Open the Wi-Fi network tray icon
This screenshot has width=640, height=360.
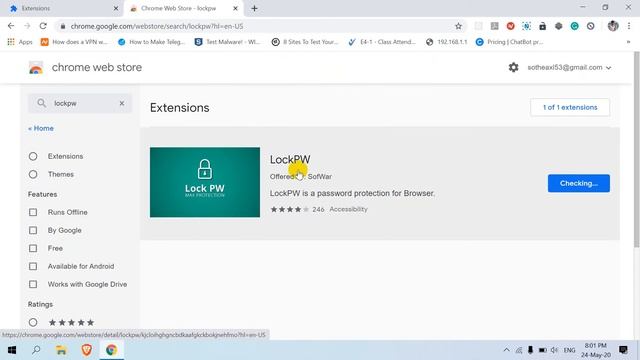pos(518,350)
